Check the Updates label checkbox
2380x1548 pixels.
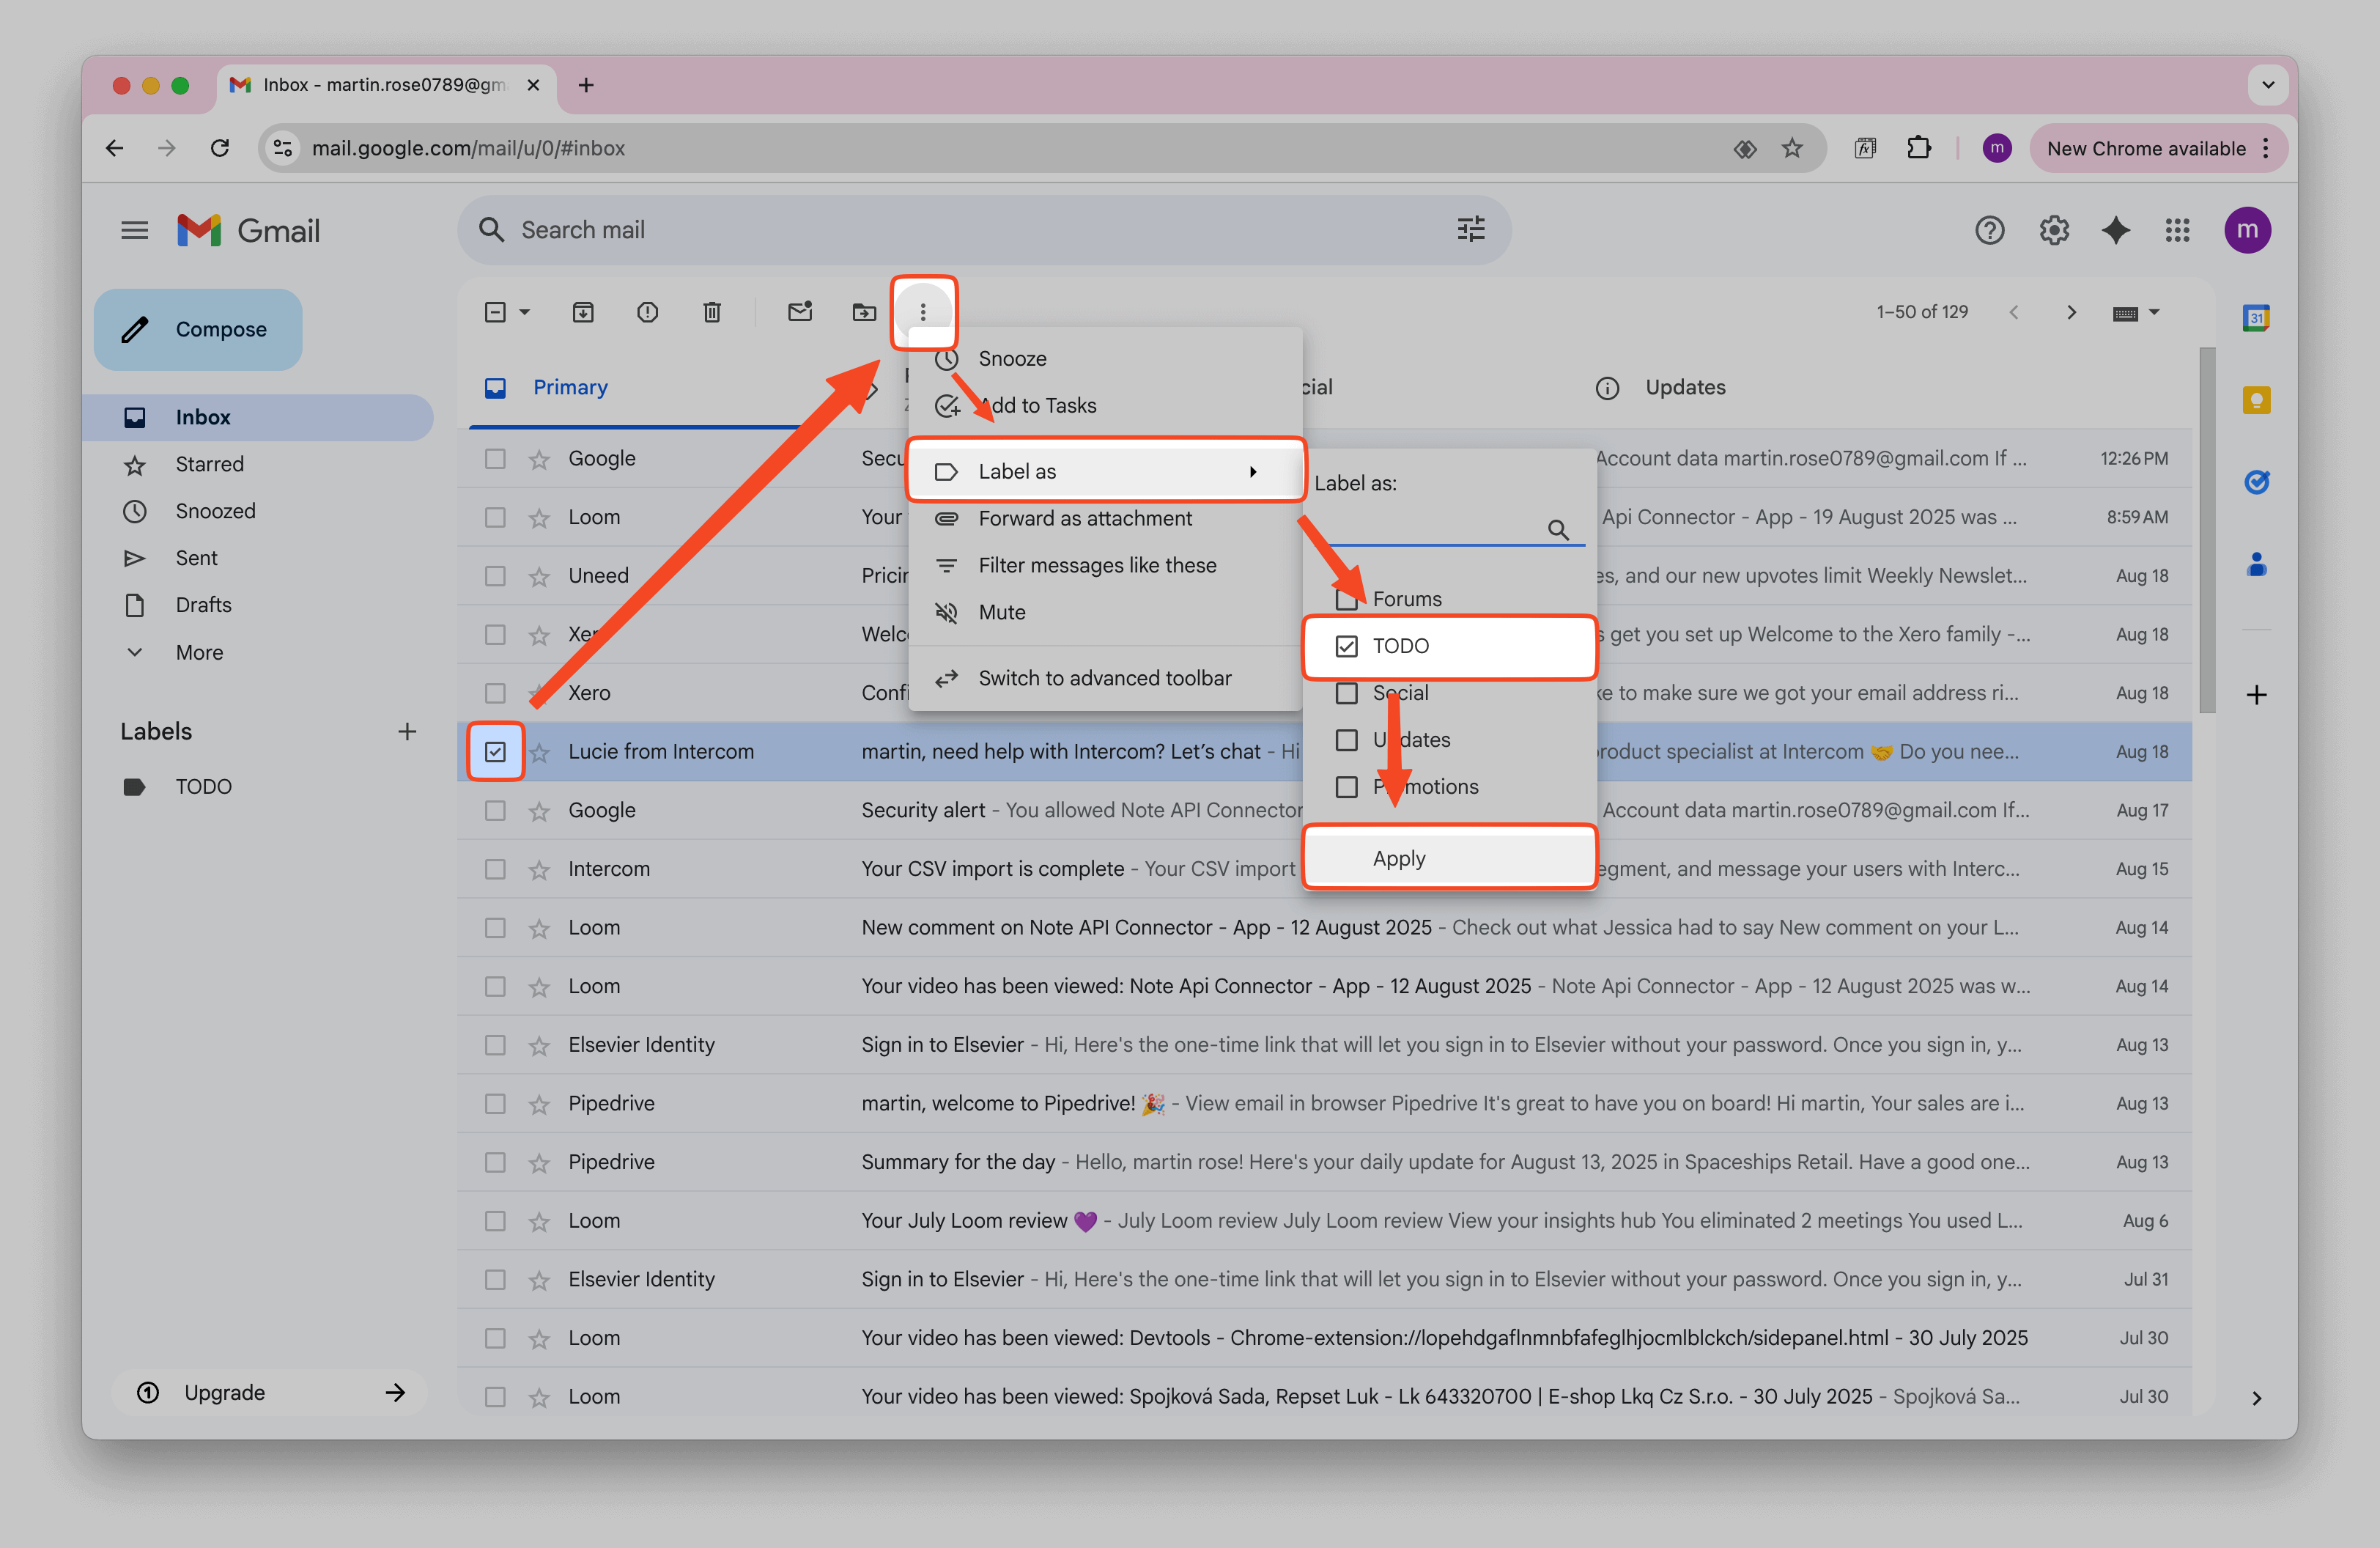point(1347,740)
